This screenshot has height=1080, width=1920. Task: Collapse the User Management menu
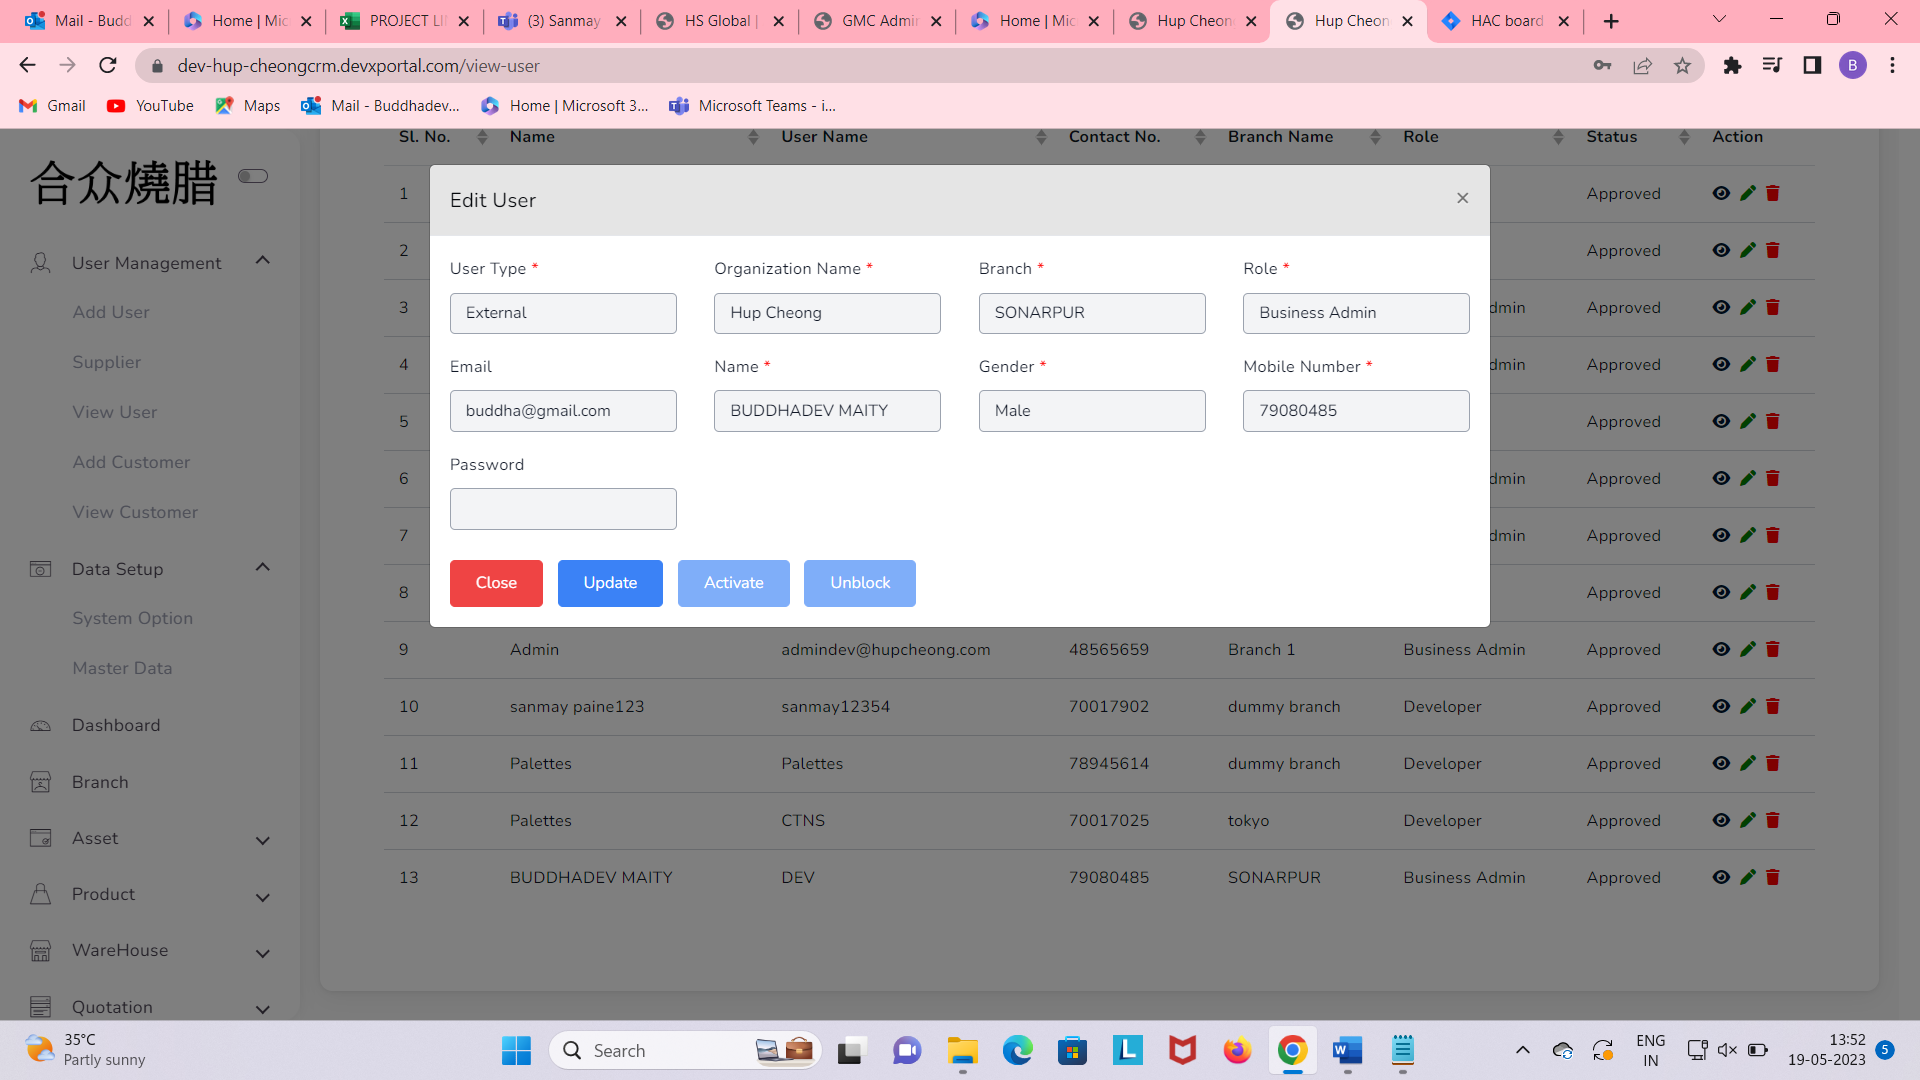click(263, 261)
